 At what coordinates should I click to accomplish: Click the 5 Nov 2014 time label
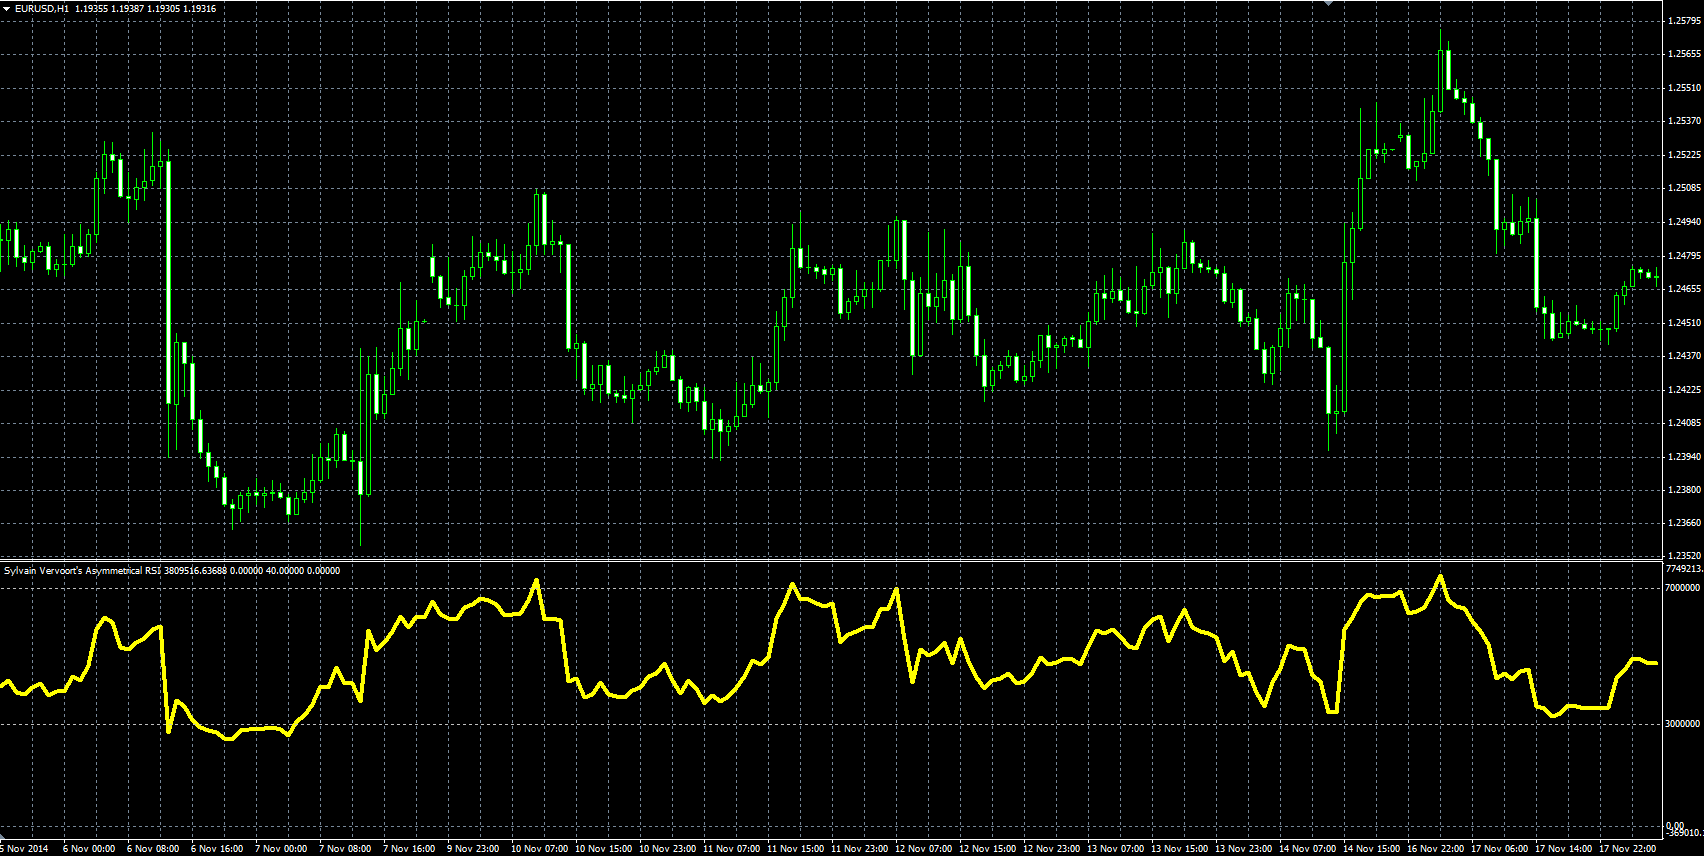point(24,849)
